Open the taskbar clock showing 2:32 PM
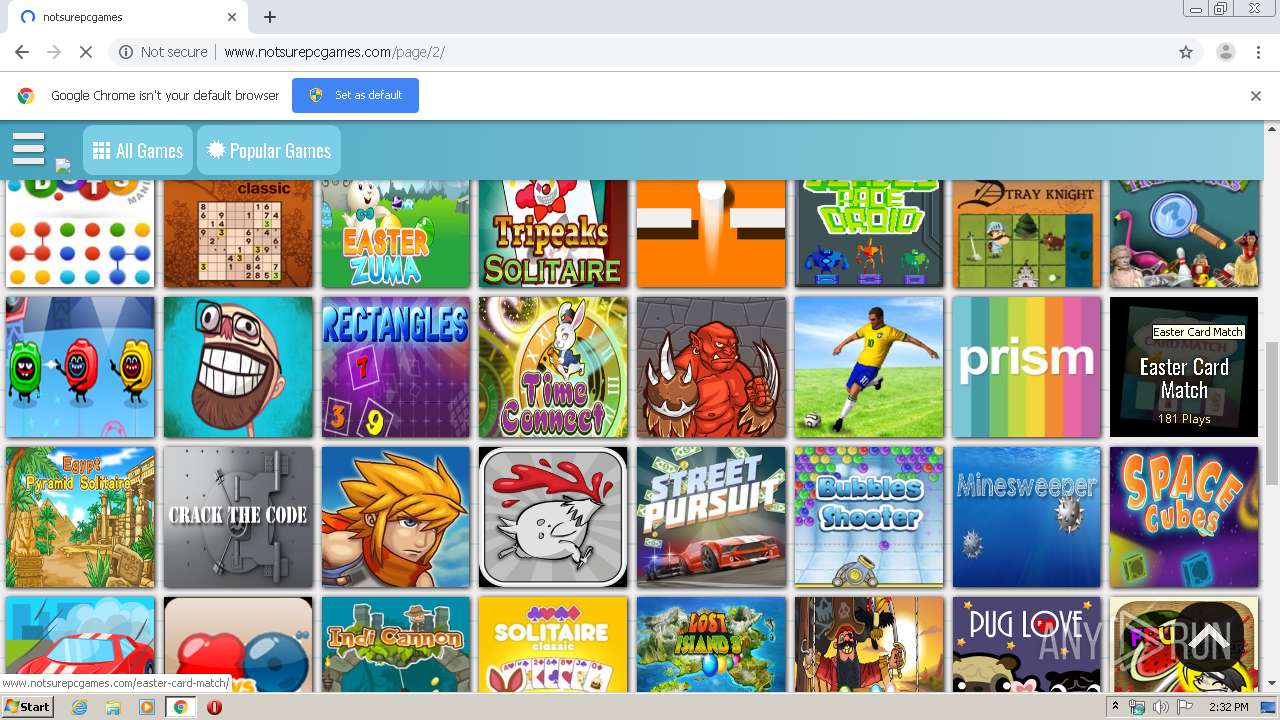The height and width of the screenshot is (720, 1280). click(x=1228, y=707)
